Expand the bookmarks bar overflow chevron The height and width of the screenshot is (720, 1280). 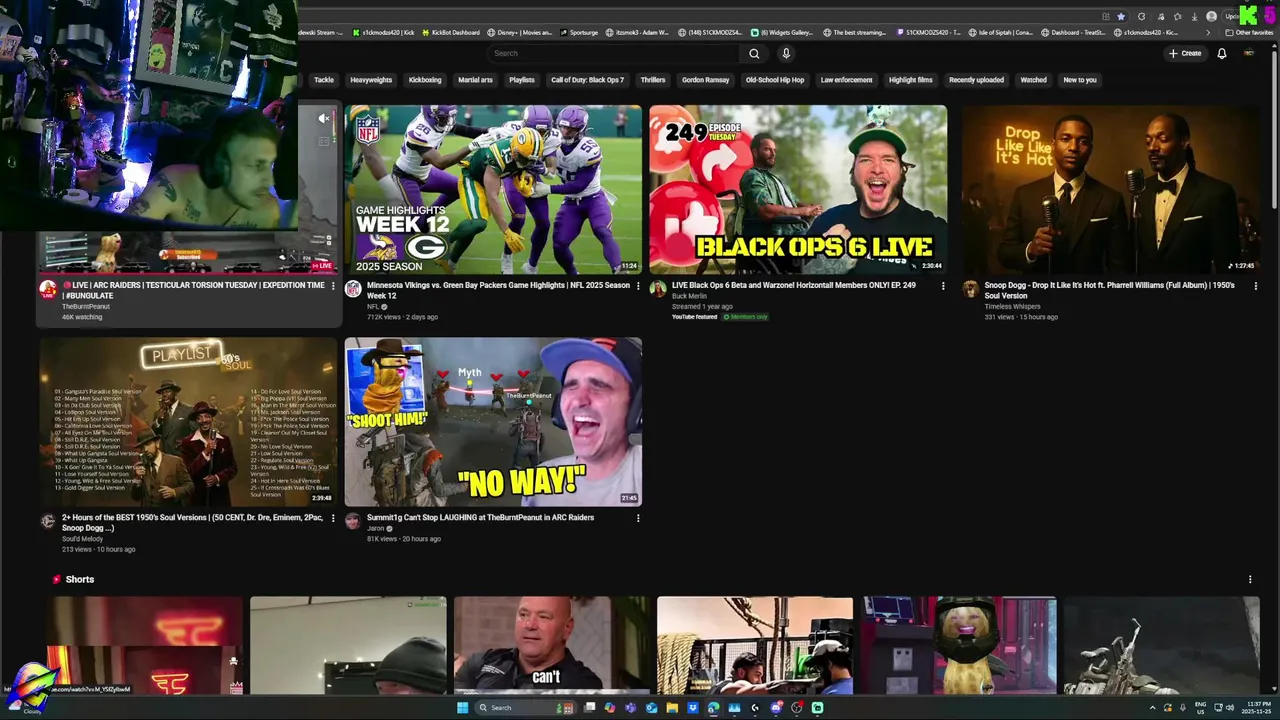1208,33
